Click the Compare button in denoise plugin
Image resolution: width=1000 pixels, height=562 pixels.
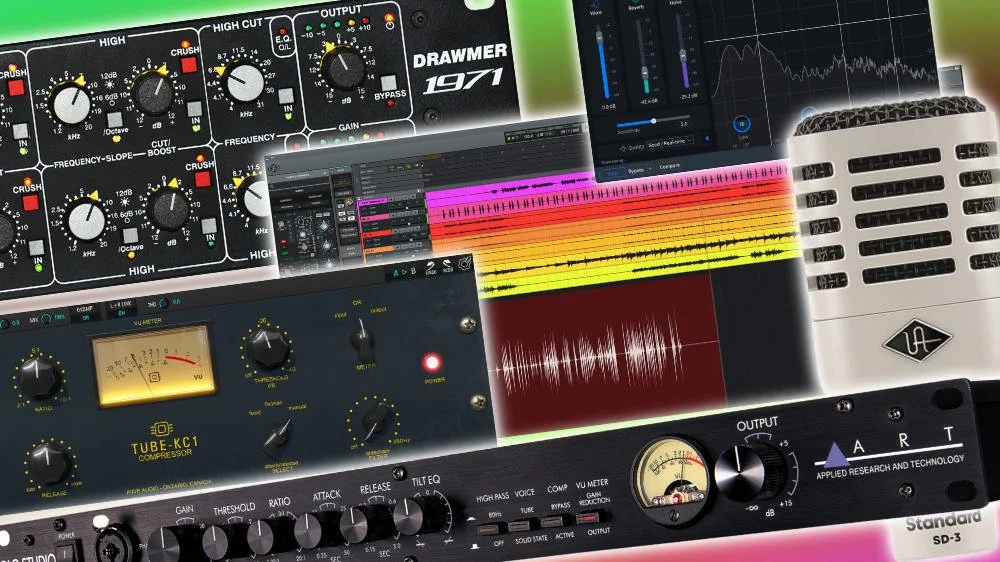[669, 167]
